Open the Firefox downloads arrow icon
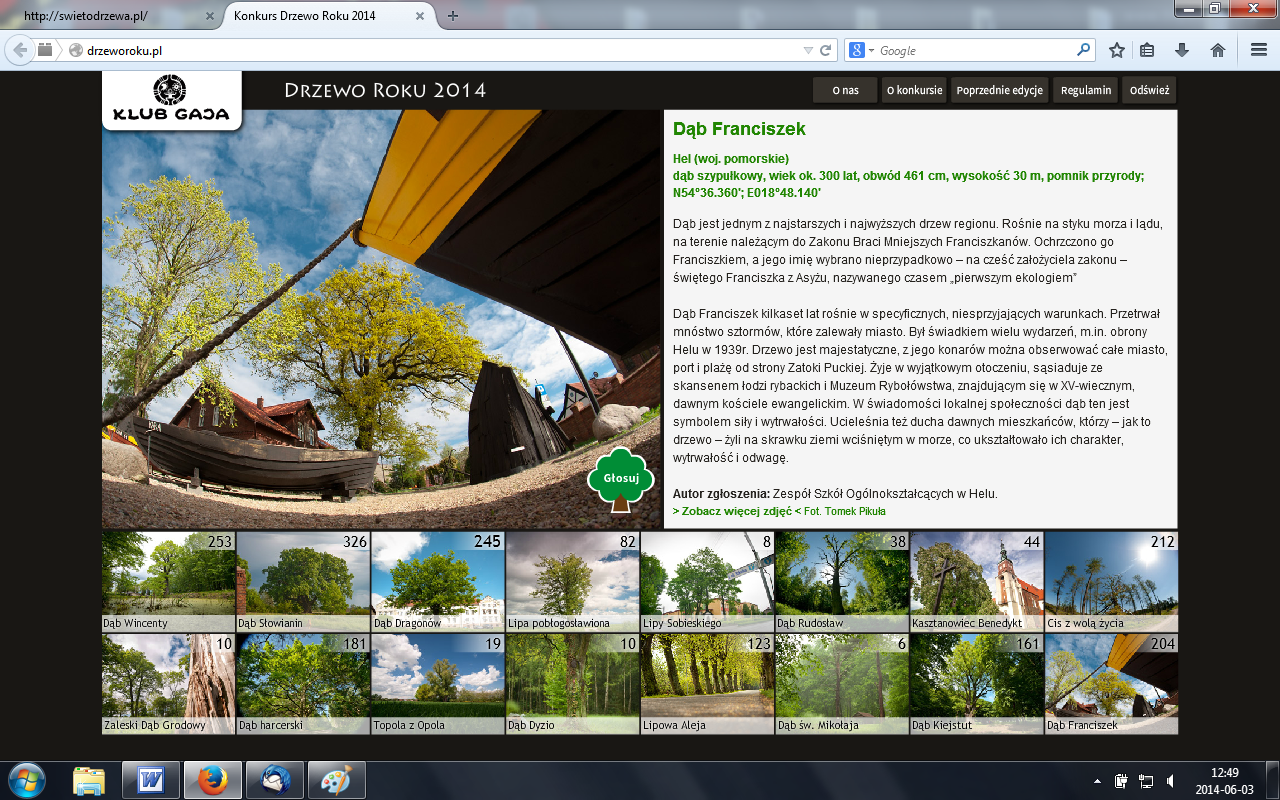 [x=1181, y=50]
